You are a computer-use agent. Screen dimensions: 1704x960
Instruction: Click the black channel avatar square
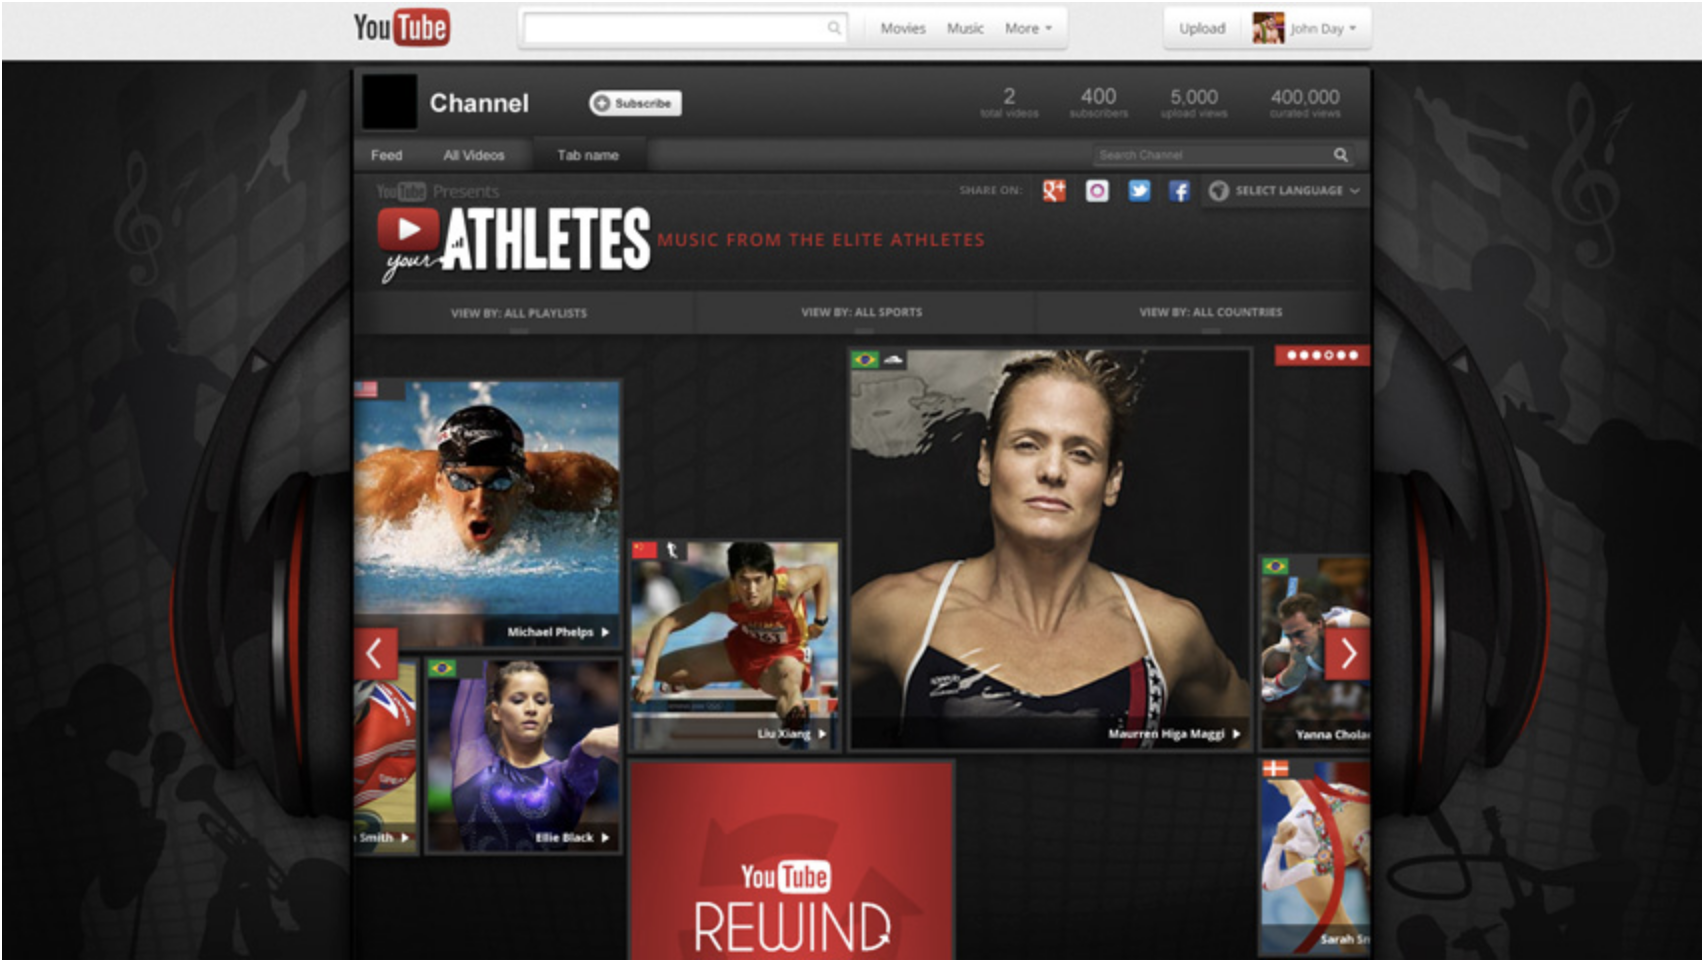point(389,102)
